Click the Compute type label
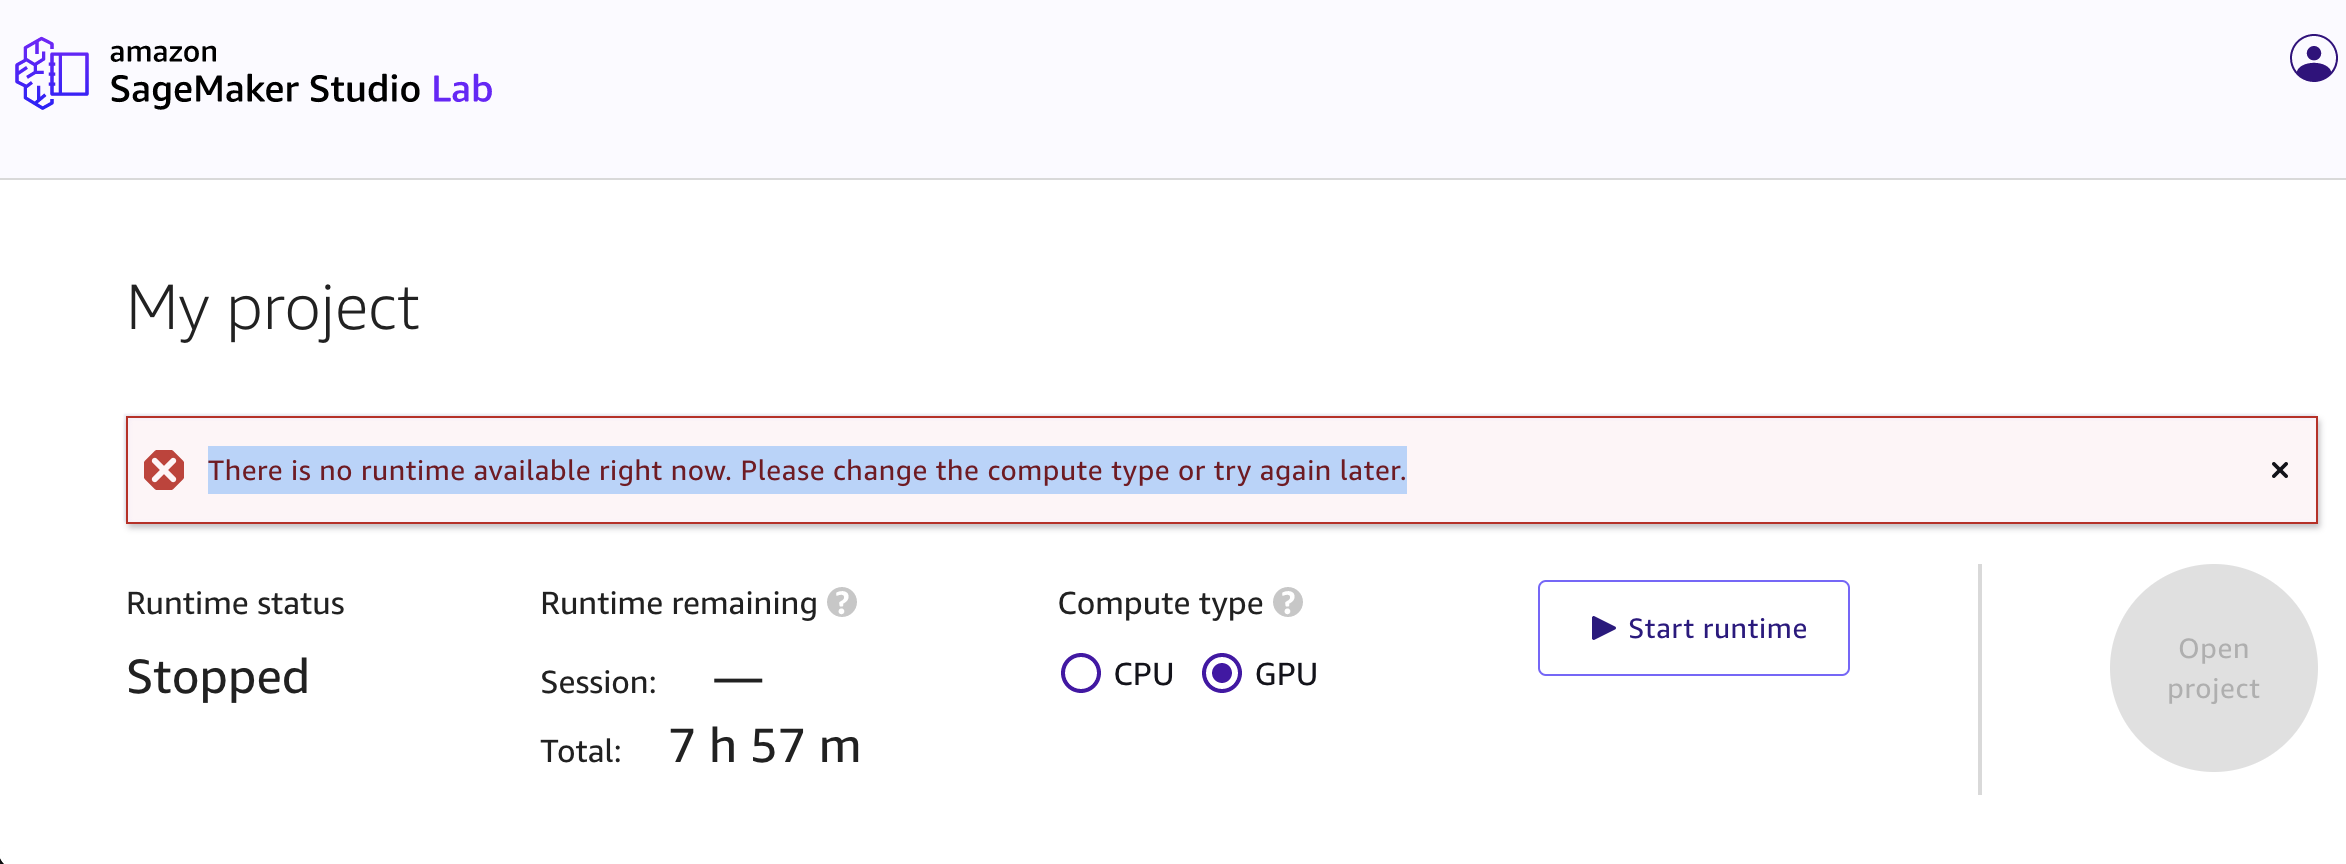 (x=1160, y=604)
